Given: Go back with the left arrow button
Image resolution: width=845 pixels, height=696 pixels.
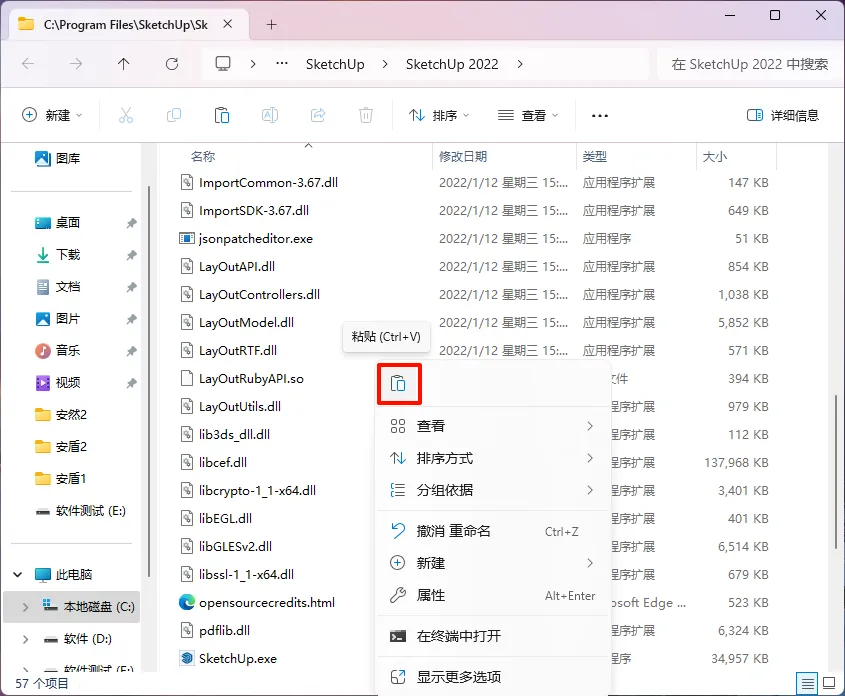Looking at the screenshot, I should pos(28,64).
